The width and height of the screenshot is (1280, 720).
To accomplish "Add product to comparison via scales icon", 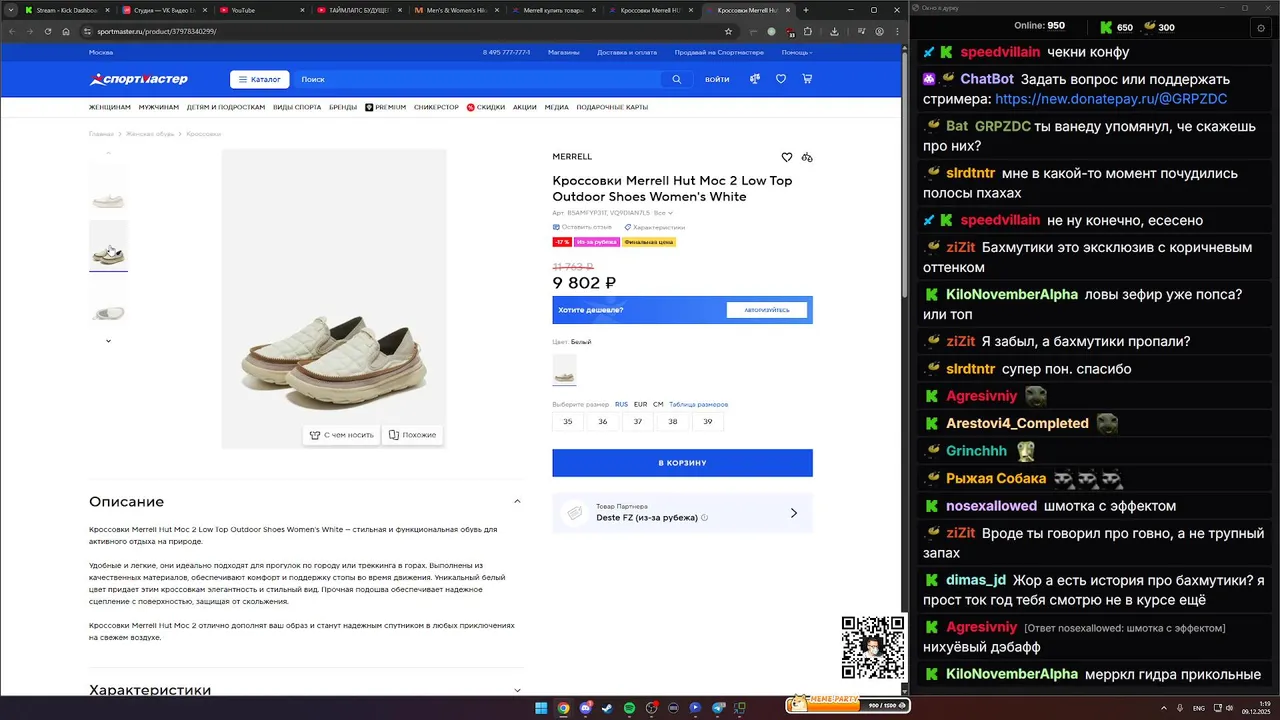I will coord(807,157).
